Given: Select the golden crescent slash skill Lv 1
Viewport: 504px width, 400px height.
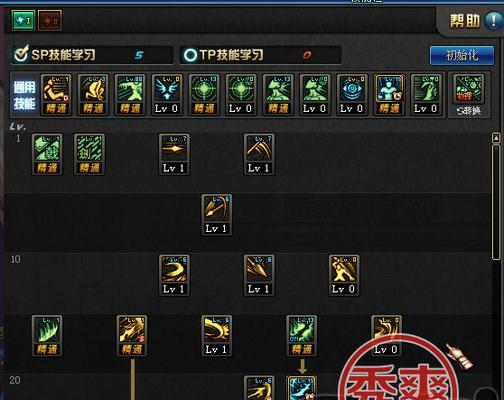Looking at the screenshot, I should point(174,275).
